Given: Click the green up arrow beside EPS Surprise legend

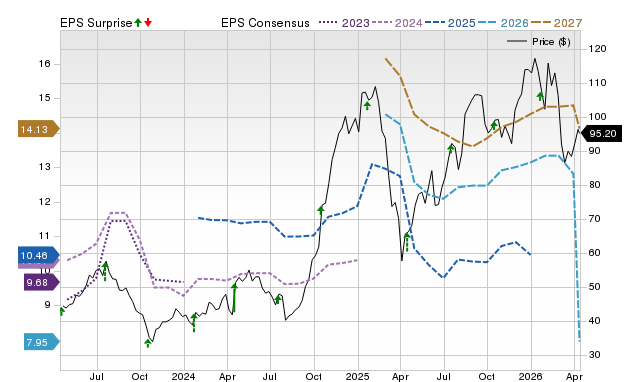Looking at the screenshot, I should point(138,23).
